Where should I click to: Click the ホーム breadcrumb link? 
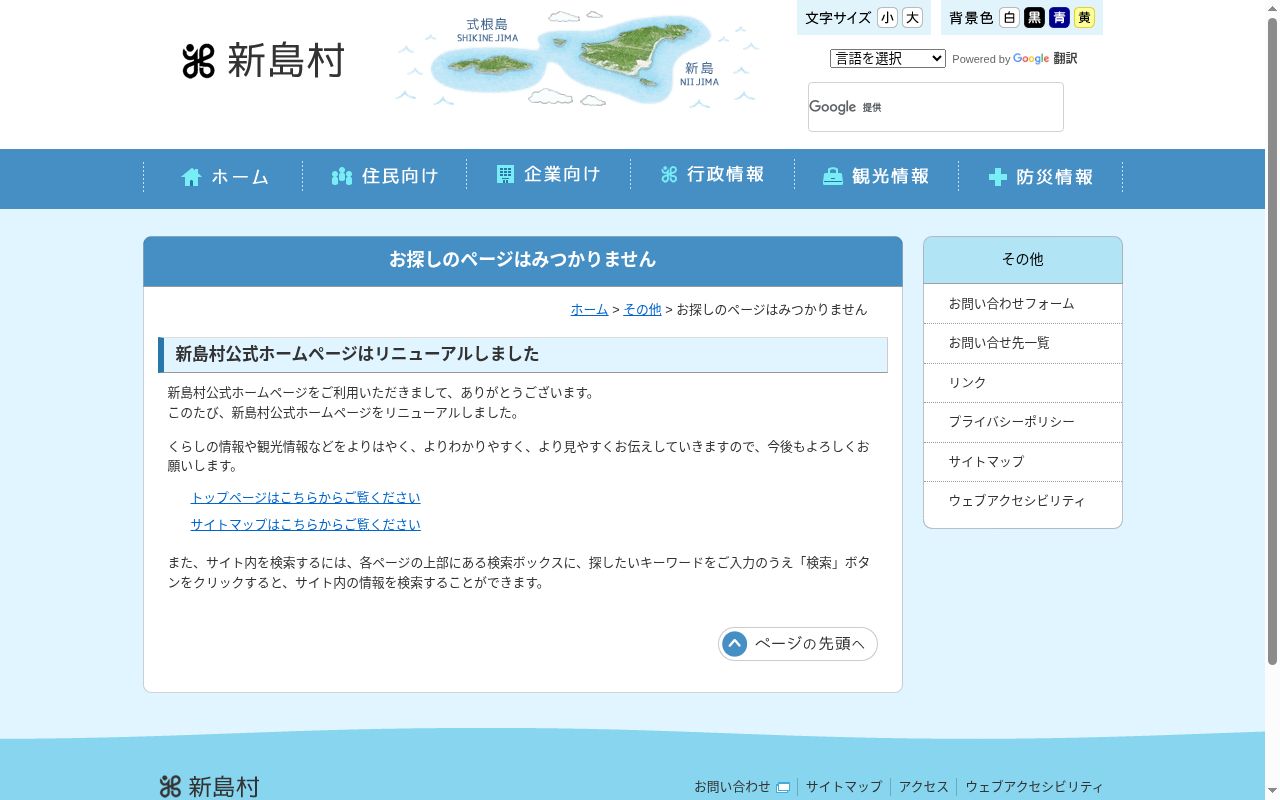[589, 310]
